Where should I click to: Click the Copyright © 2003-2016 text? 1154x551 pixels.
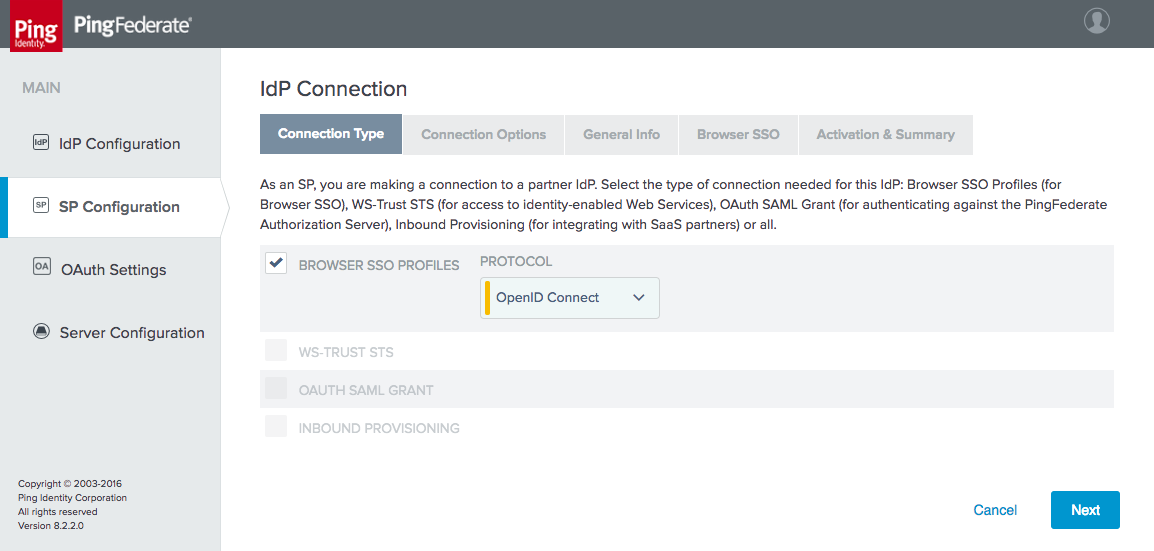(x=69, y=484)
